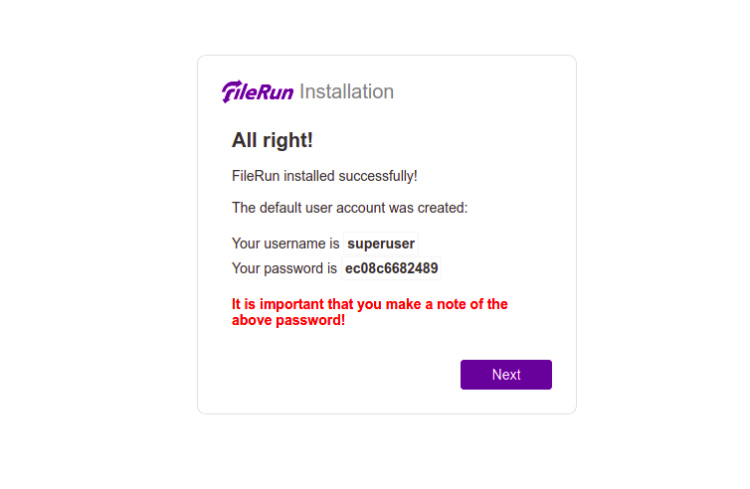Click the FileRun winged F logo icon
Viewport: 750px width, 489px height.
pyautogui.click(x=231, y=92)
